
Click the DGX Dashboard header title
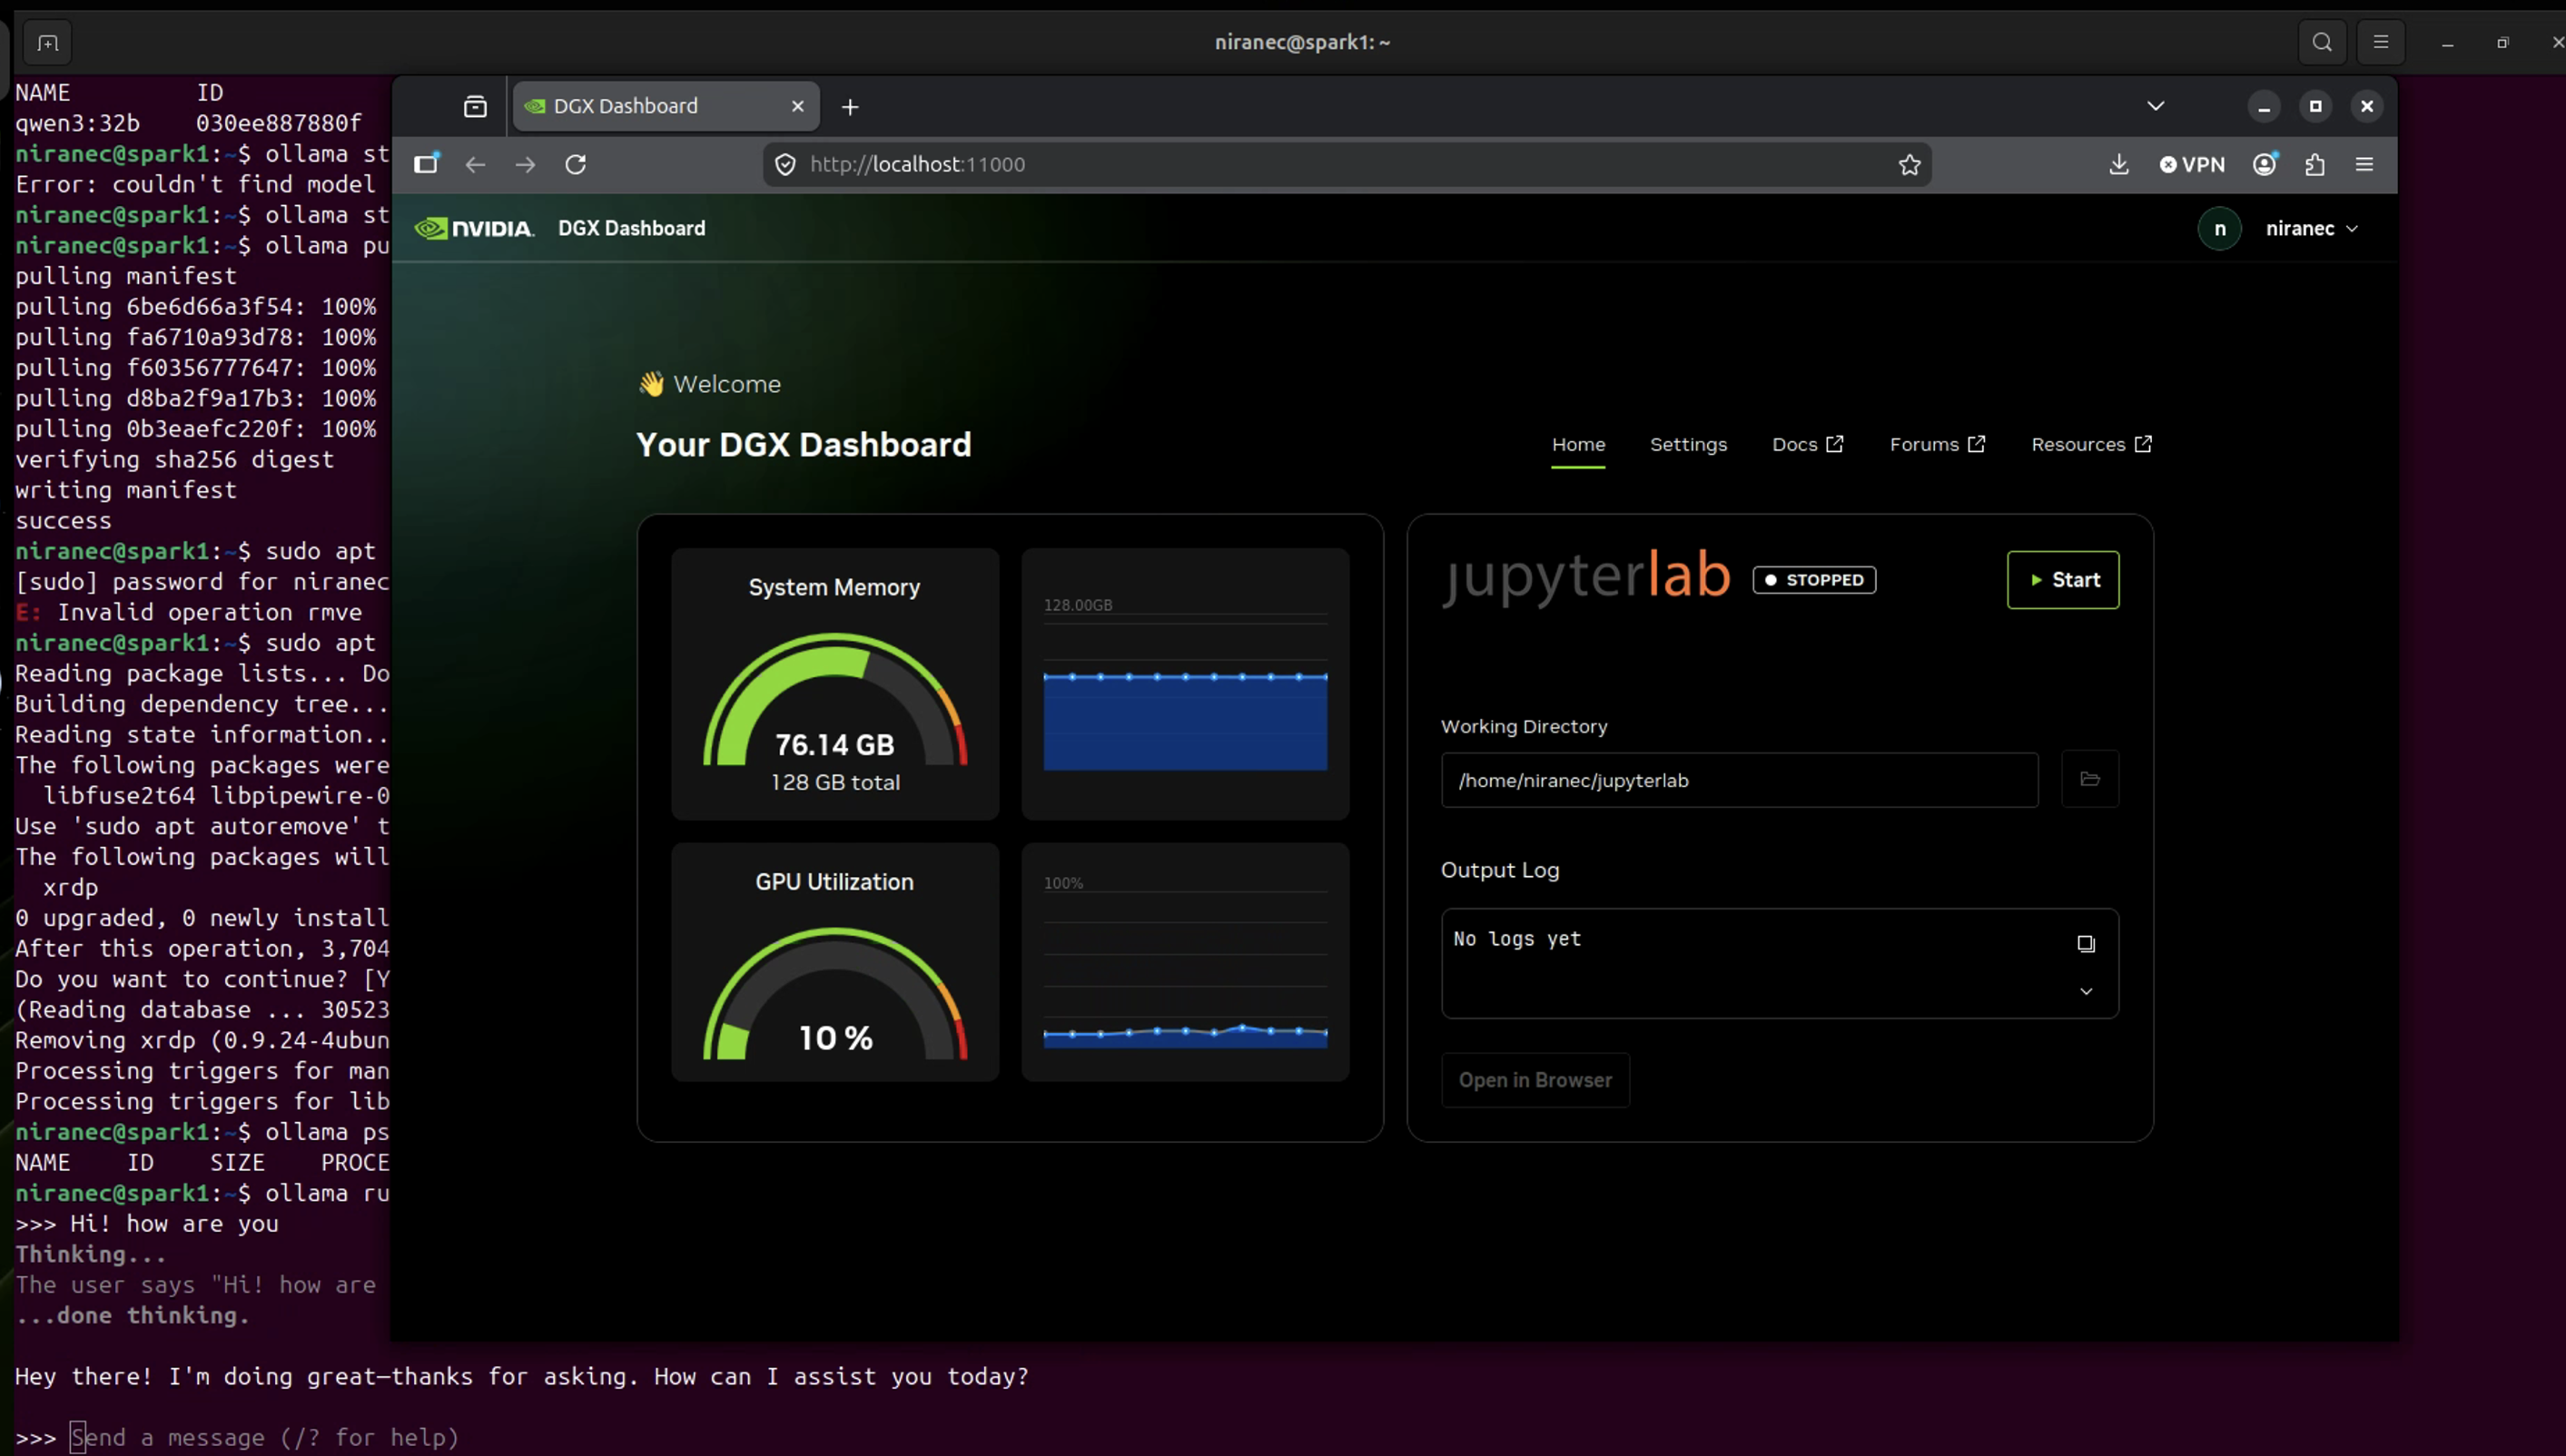(x=631, y=228)
